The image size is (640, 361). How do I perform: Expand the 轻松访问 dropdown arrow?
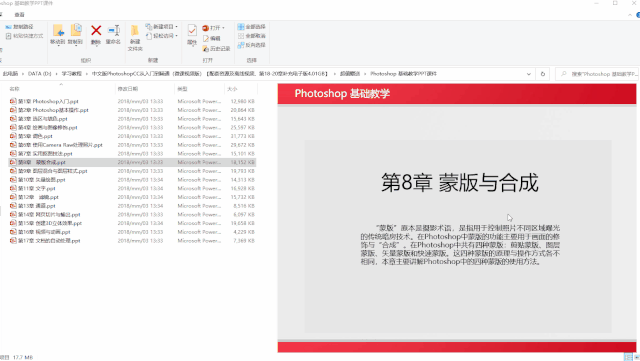click(x=176, y=36)
